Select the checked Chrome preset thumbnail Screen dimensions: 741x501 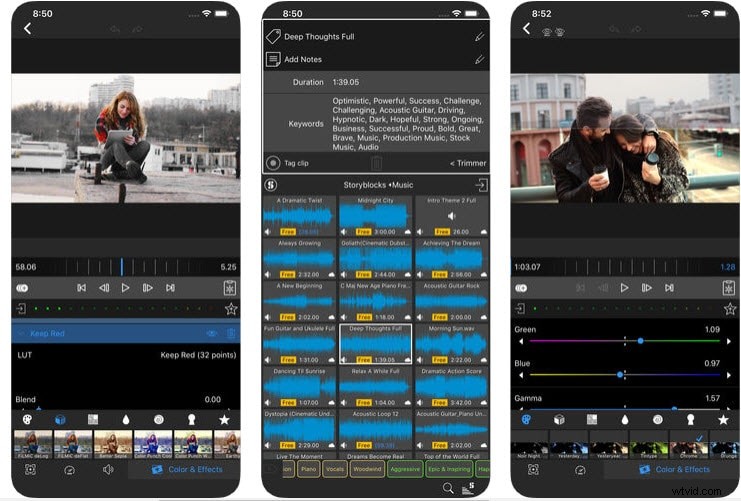(x=689, y=445)
